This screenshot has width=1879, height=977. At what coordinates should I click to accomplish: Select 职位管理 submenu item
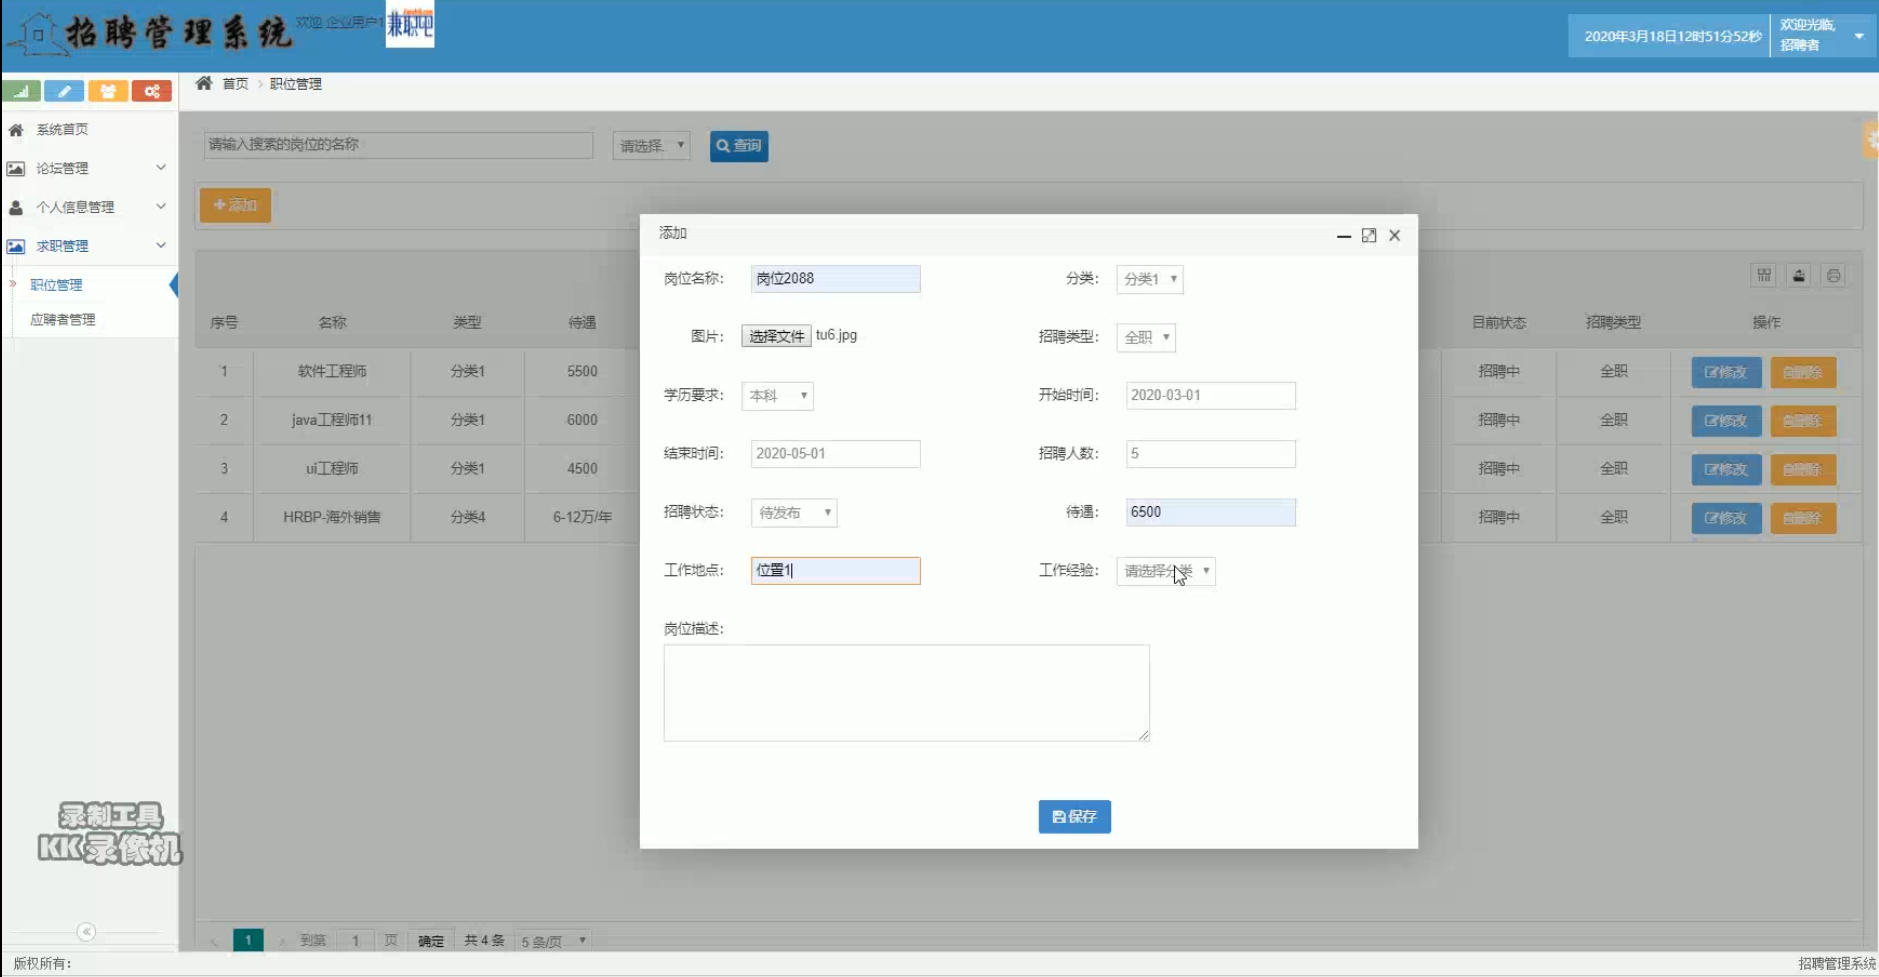click(x=57, y=285)
